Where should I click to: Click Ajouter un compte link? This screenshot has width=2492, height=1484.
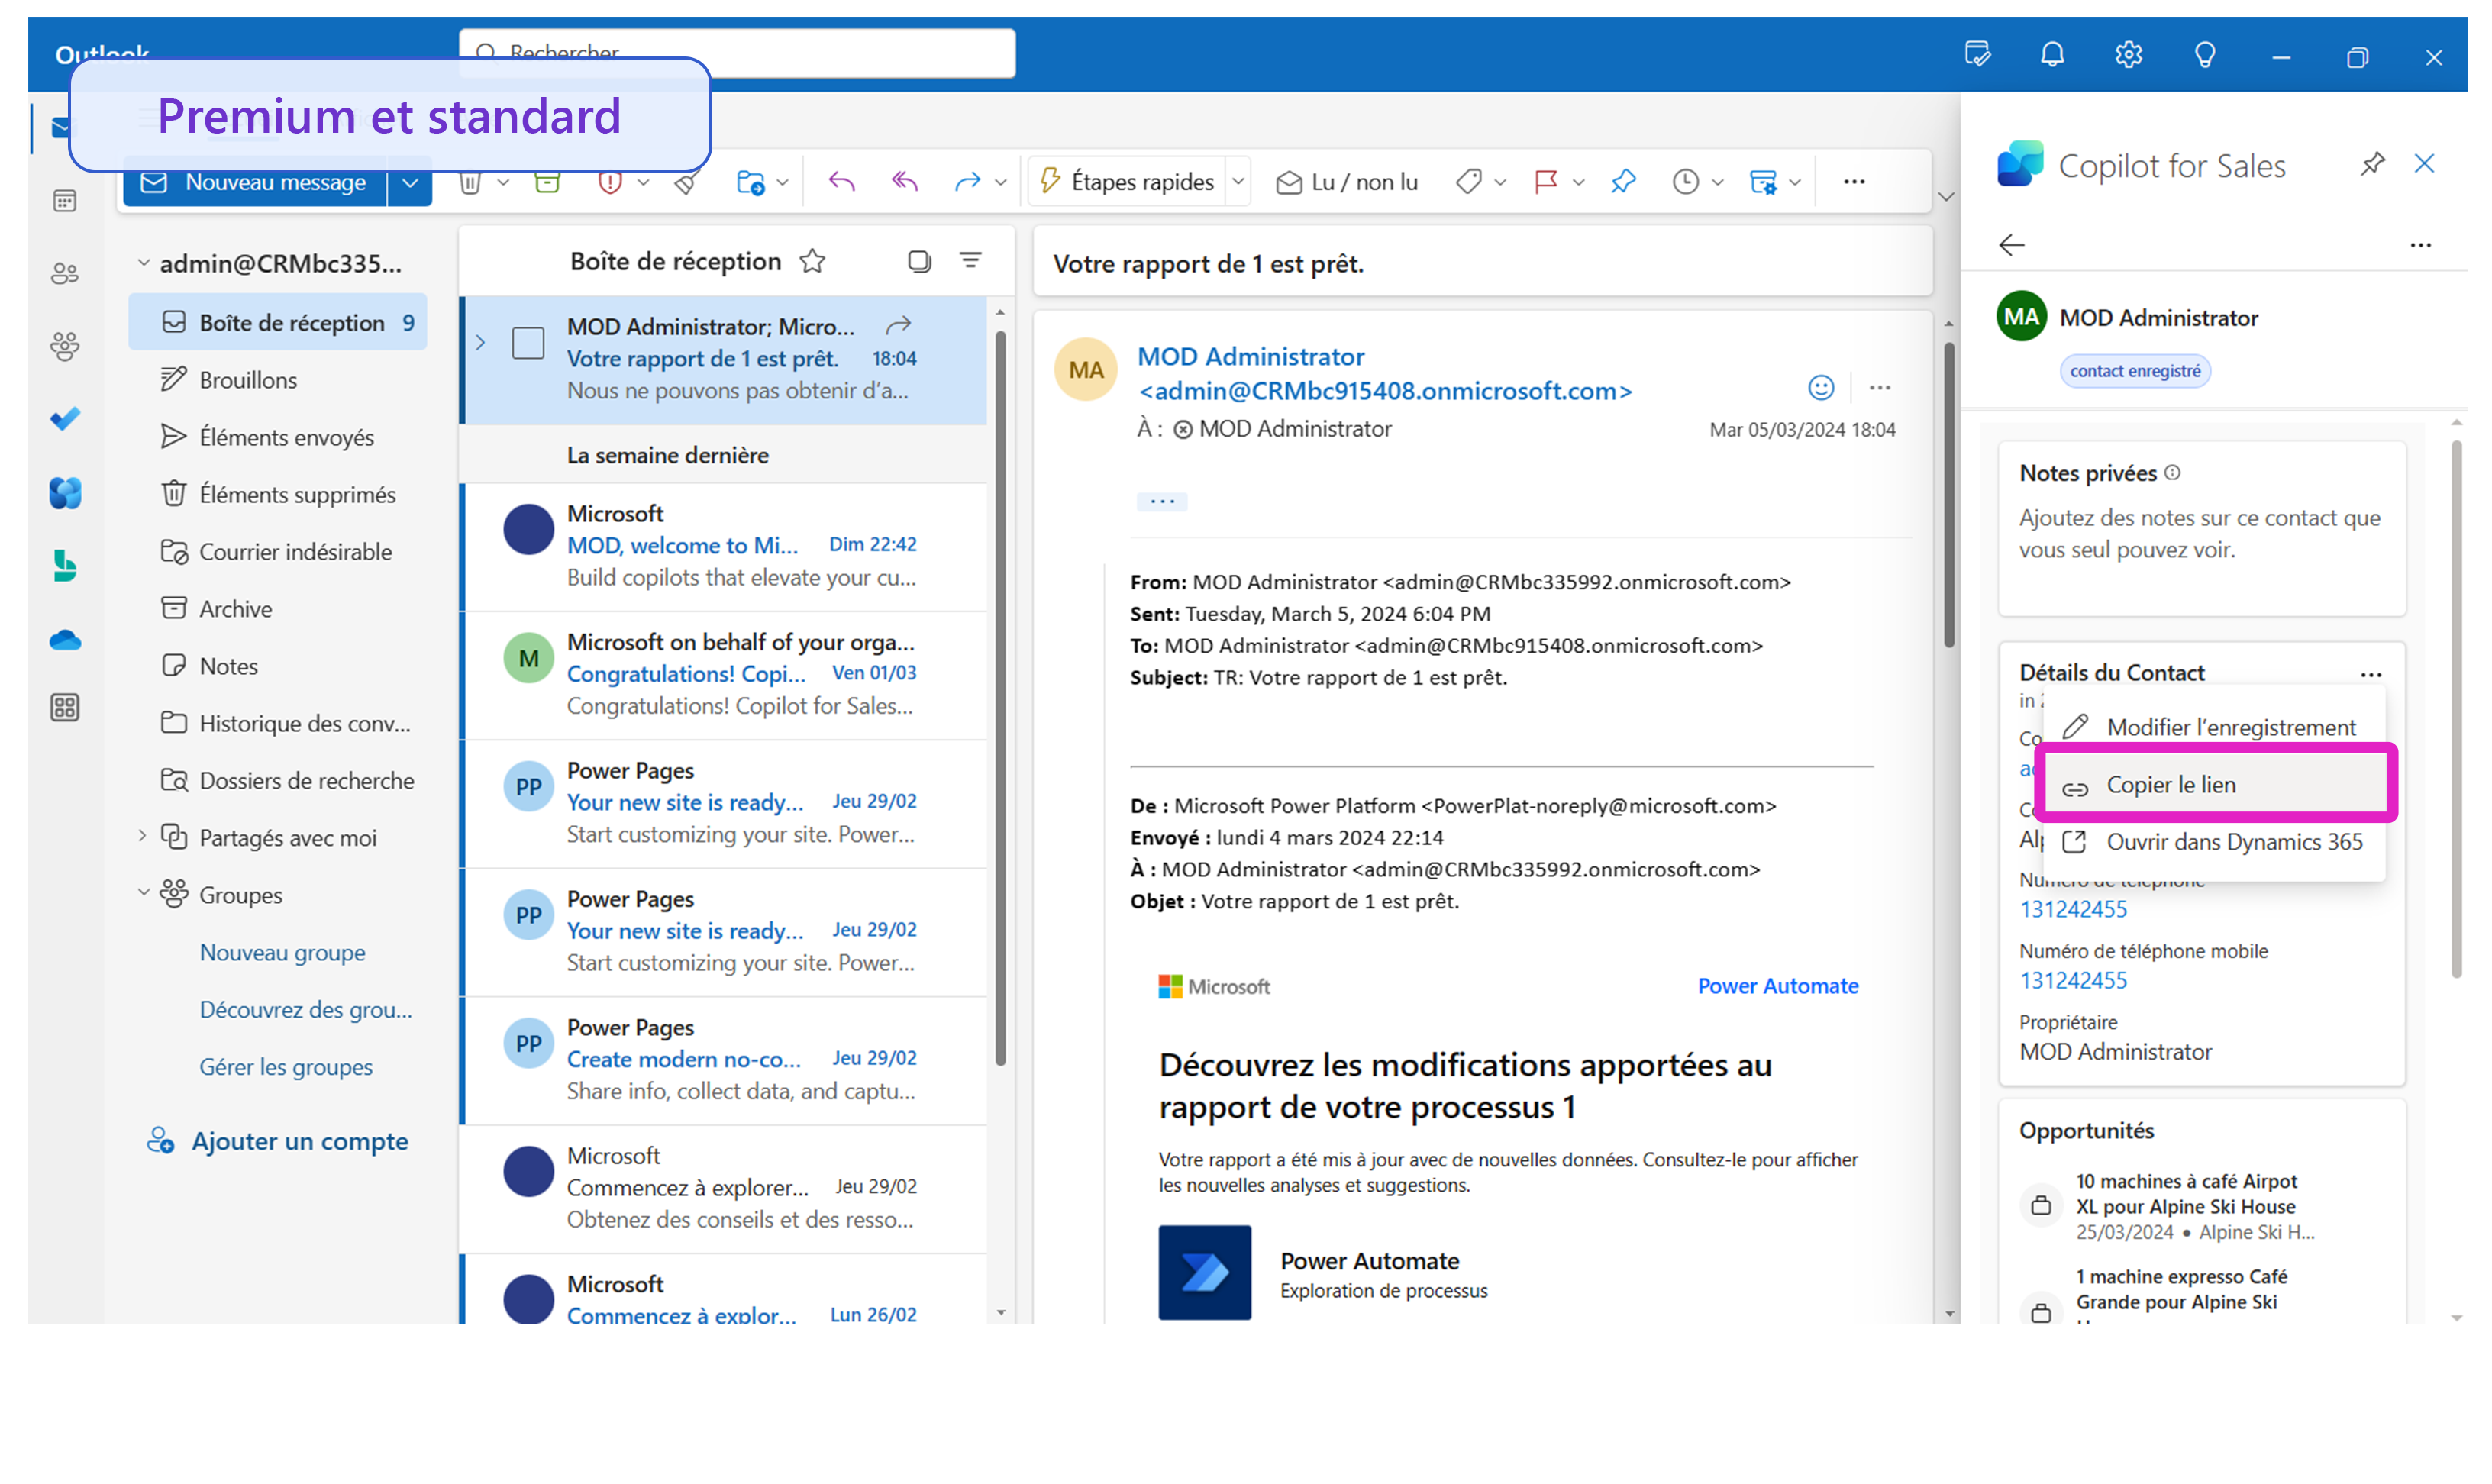tap(299, 1141)
